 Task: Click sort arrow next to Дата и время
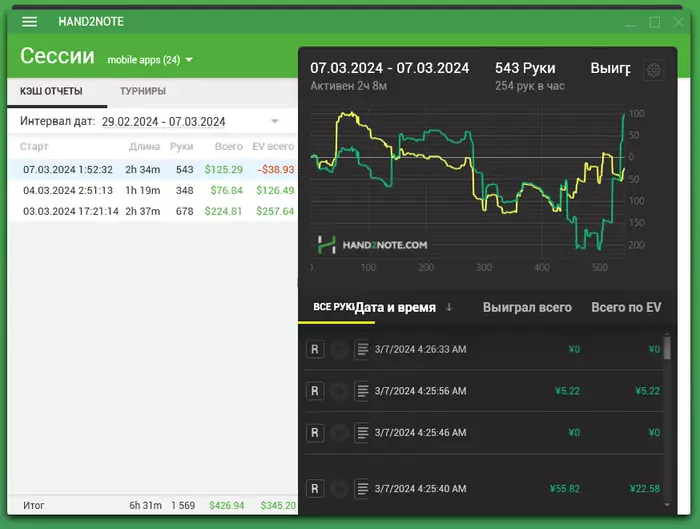tap(449, 307)
